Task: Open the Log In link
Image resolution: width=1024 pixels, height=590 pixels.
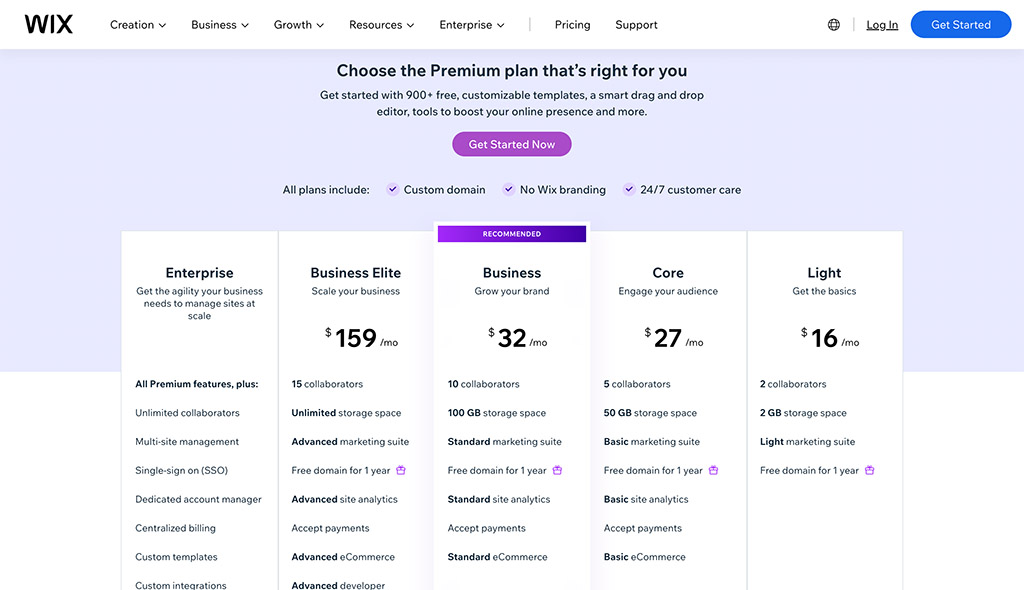Action: [x=881, y=24]
